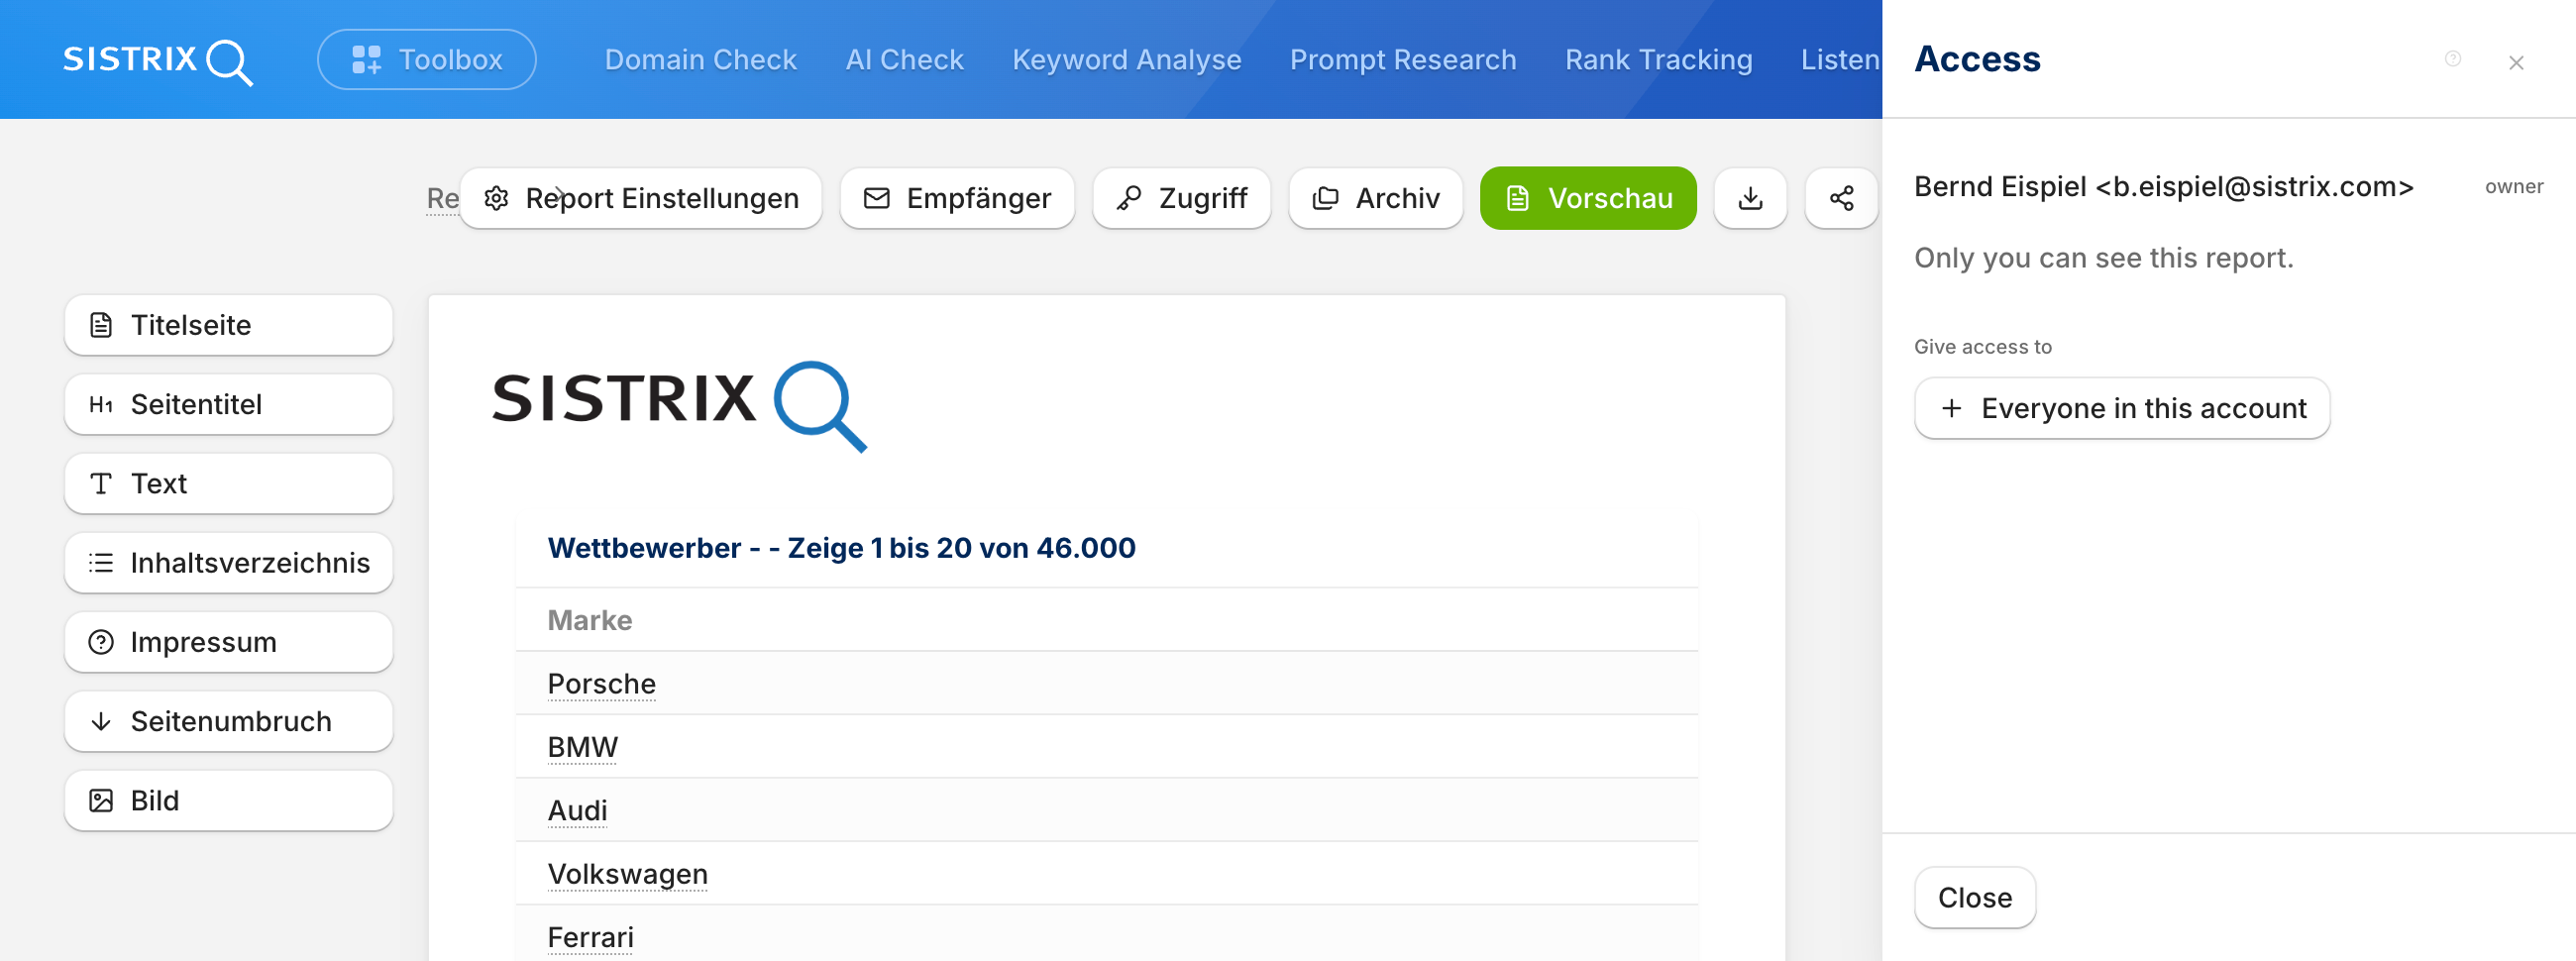The width and height of the screenshot is (2576, 961).
Task: Insert Inhaltsverzeichnis element
Action: (228, 563)
